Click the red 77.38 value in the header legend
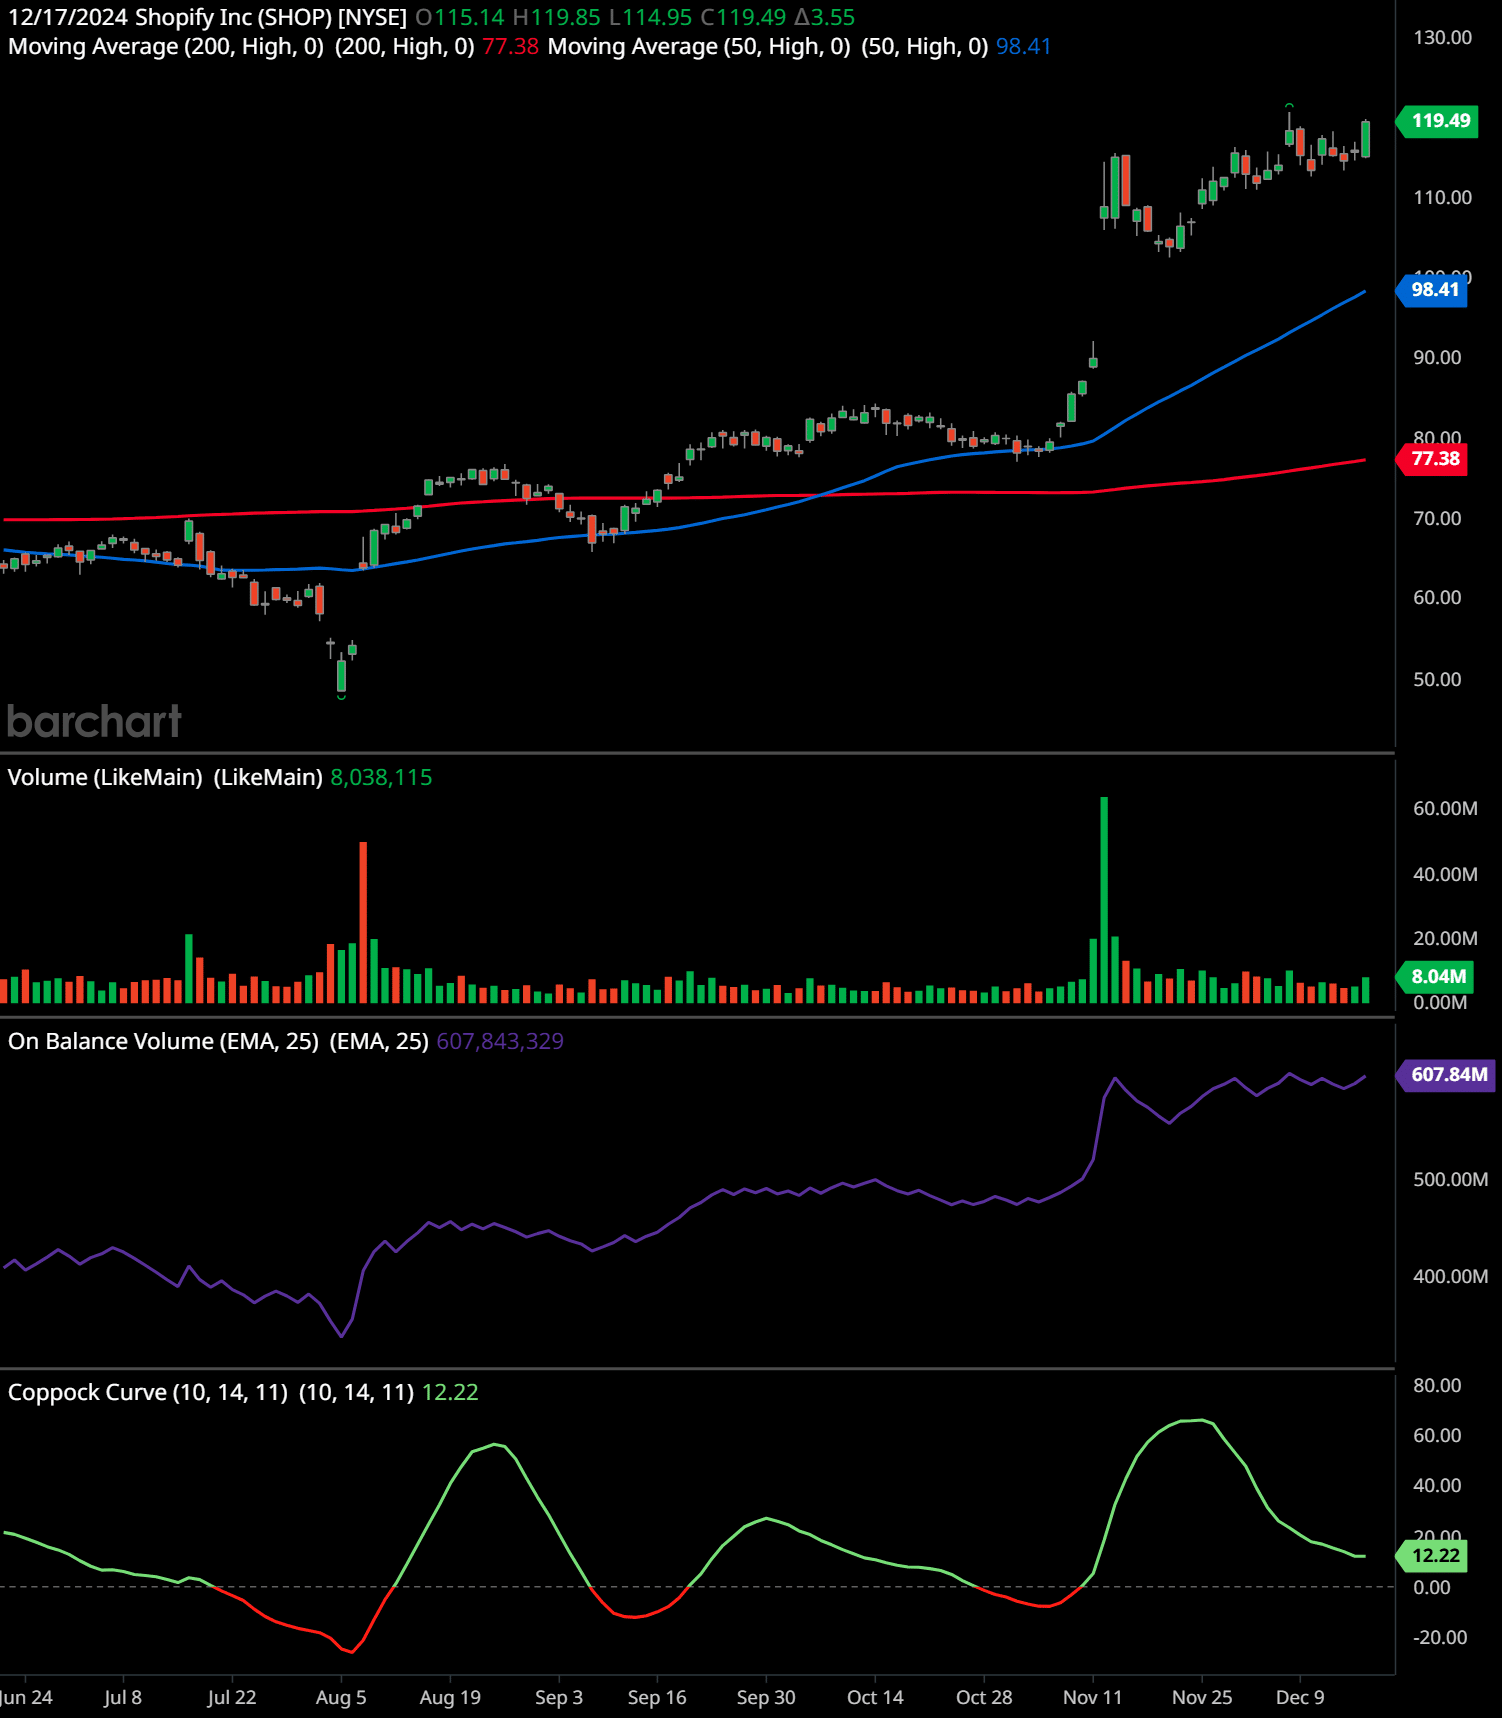Screen dimensions: 1502x1718 [510, 46]
